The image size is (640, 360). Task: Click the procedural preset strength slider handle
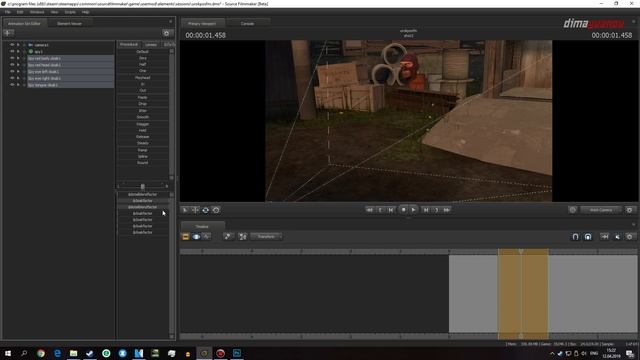(142, 186)
